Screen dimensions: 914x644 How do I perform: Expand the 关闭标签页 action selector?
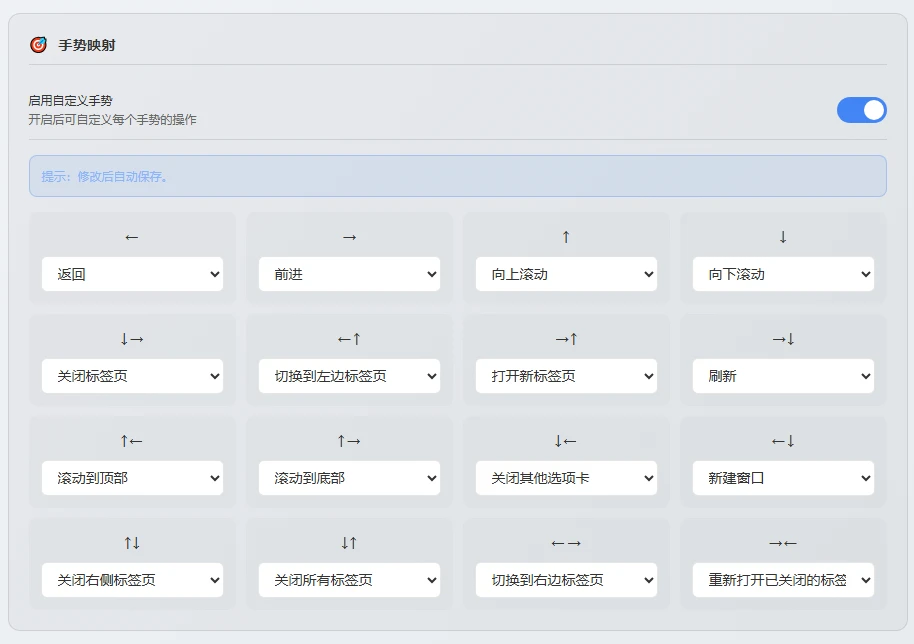[131, 376]
